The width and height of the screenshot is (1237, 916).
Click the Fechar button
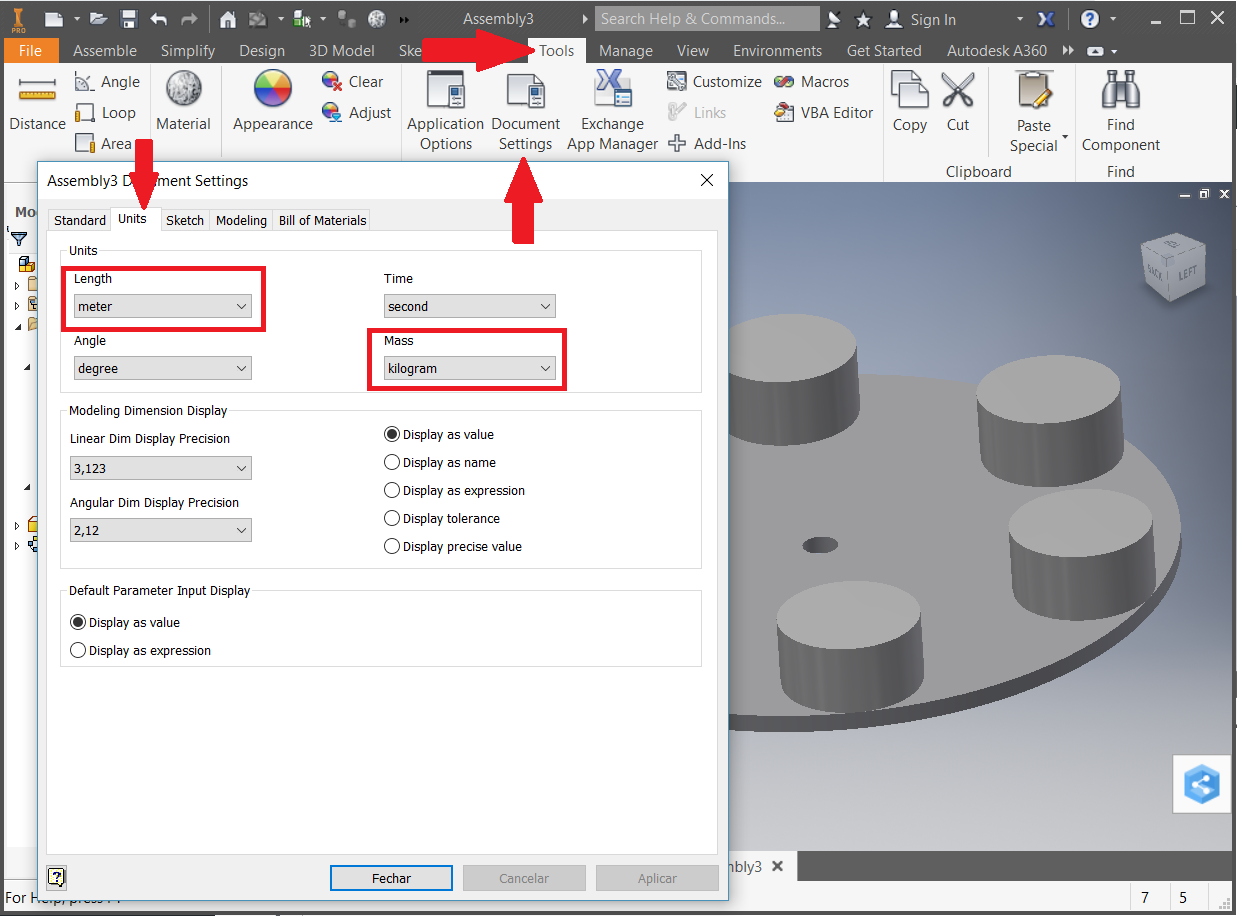tap(391, 878)
